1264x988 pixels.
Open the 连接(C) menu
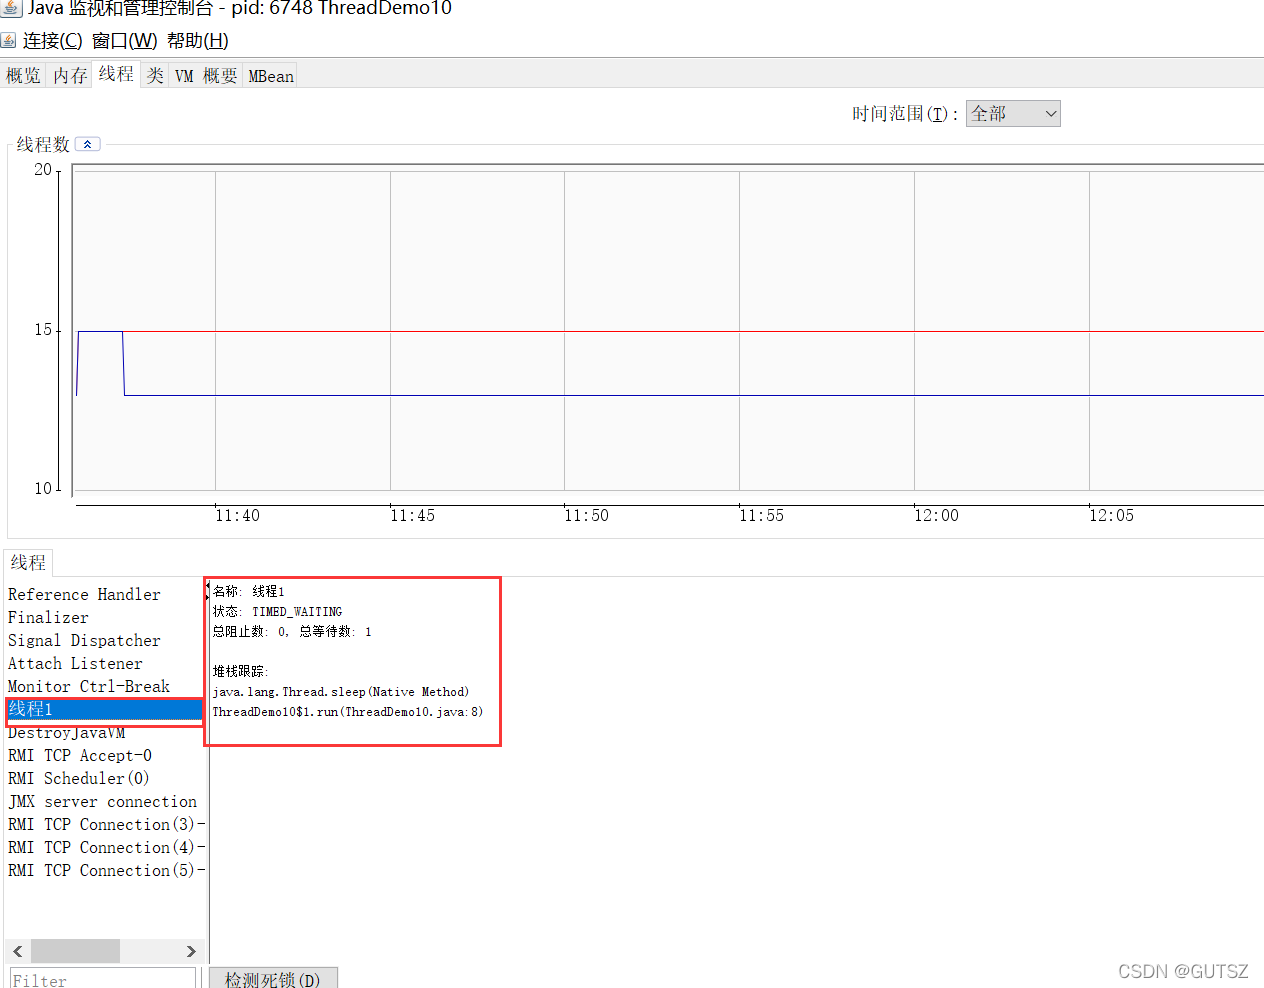[52, 41]
